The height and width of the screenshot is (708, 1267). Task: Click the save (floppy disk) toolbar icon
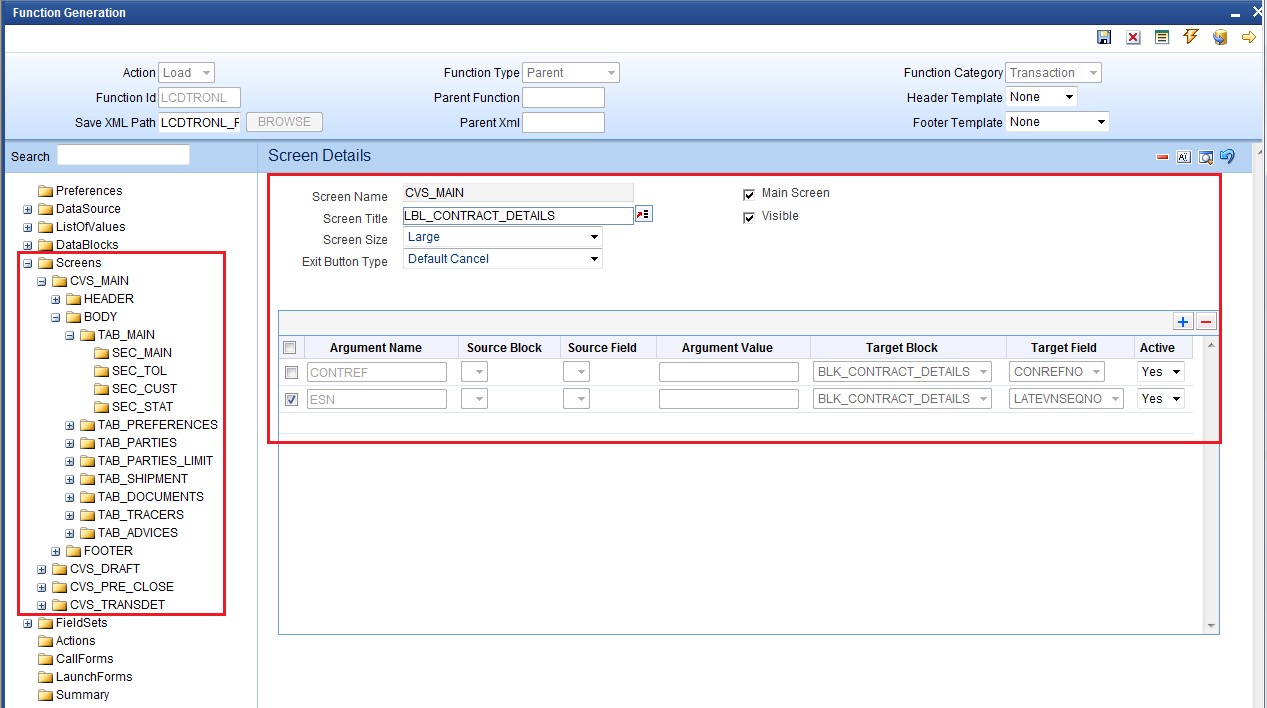pos(1104,37)
